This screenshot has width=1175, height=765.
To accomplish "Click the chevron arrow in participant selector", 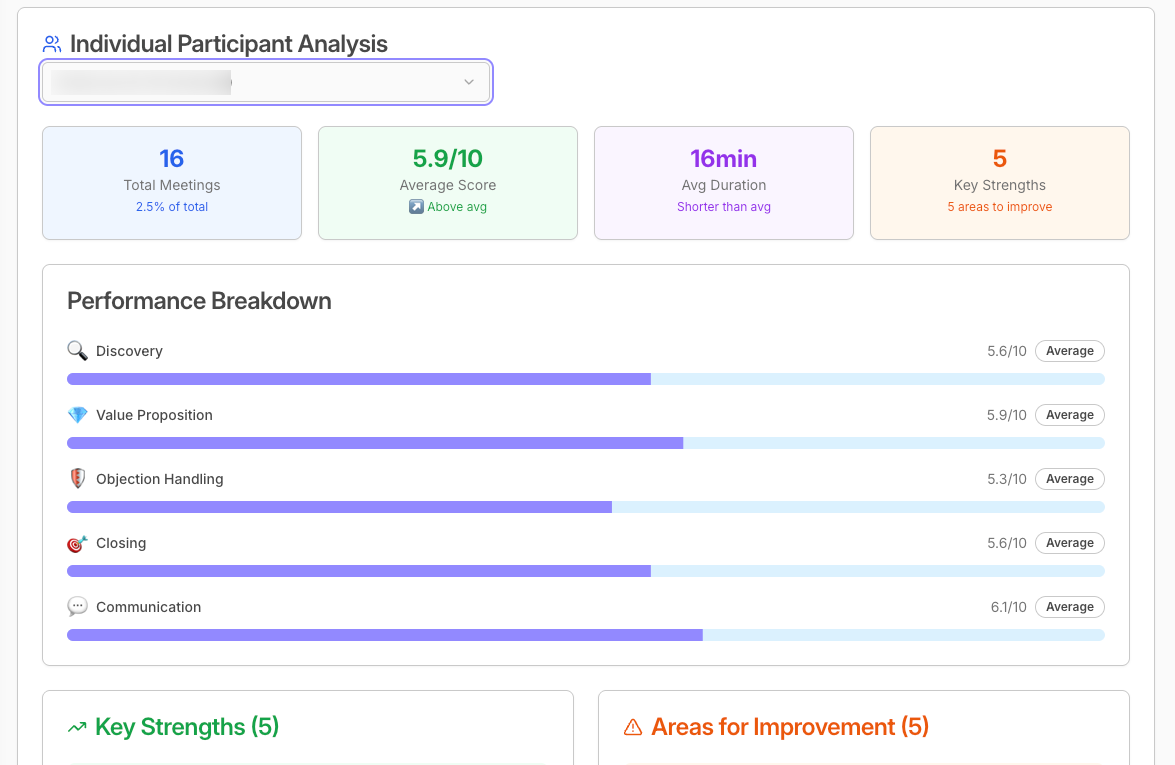I will click(x=469, y=82).
